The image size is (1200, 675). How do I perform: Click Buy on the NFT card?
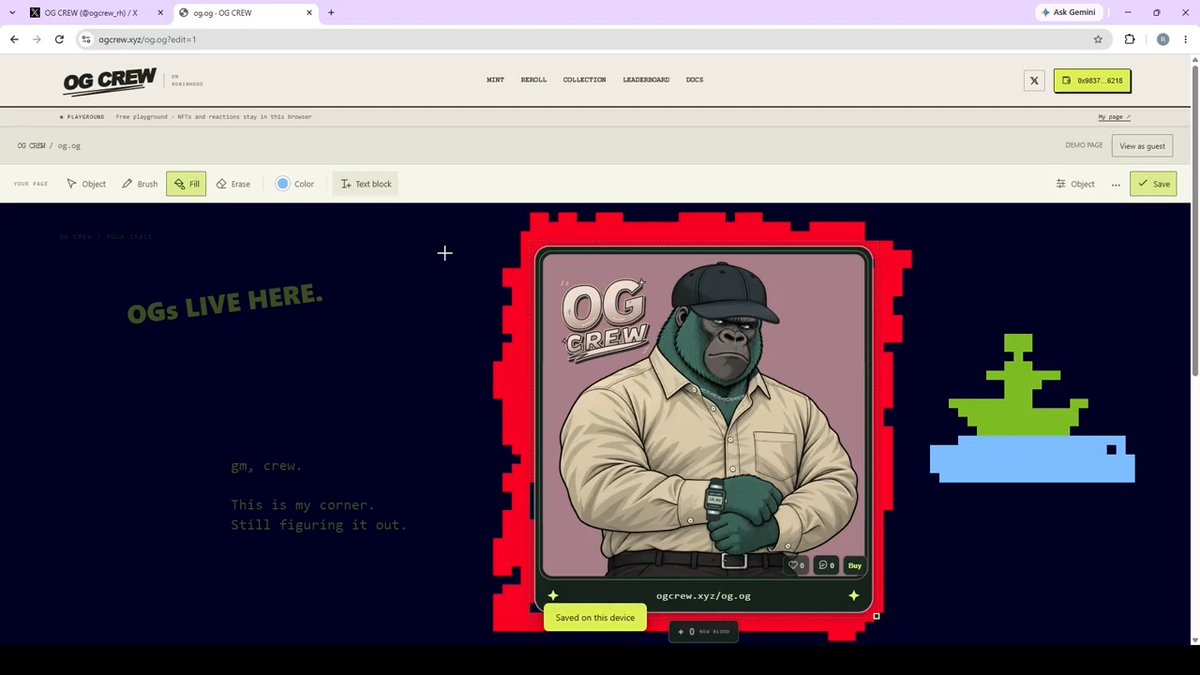[855, 565]
